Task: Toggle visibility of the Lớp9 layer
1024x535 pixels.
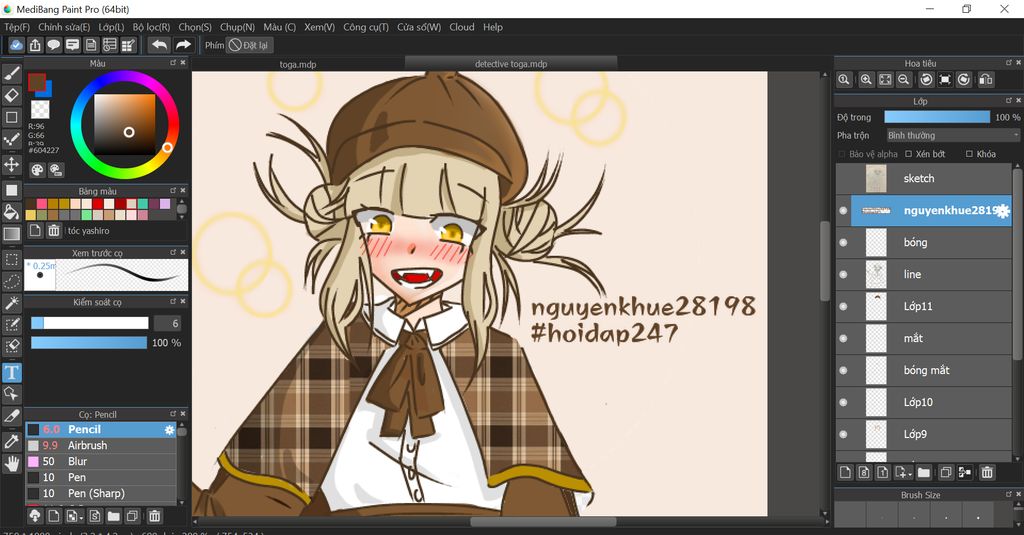Action: click(843, 434)
